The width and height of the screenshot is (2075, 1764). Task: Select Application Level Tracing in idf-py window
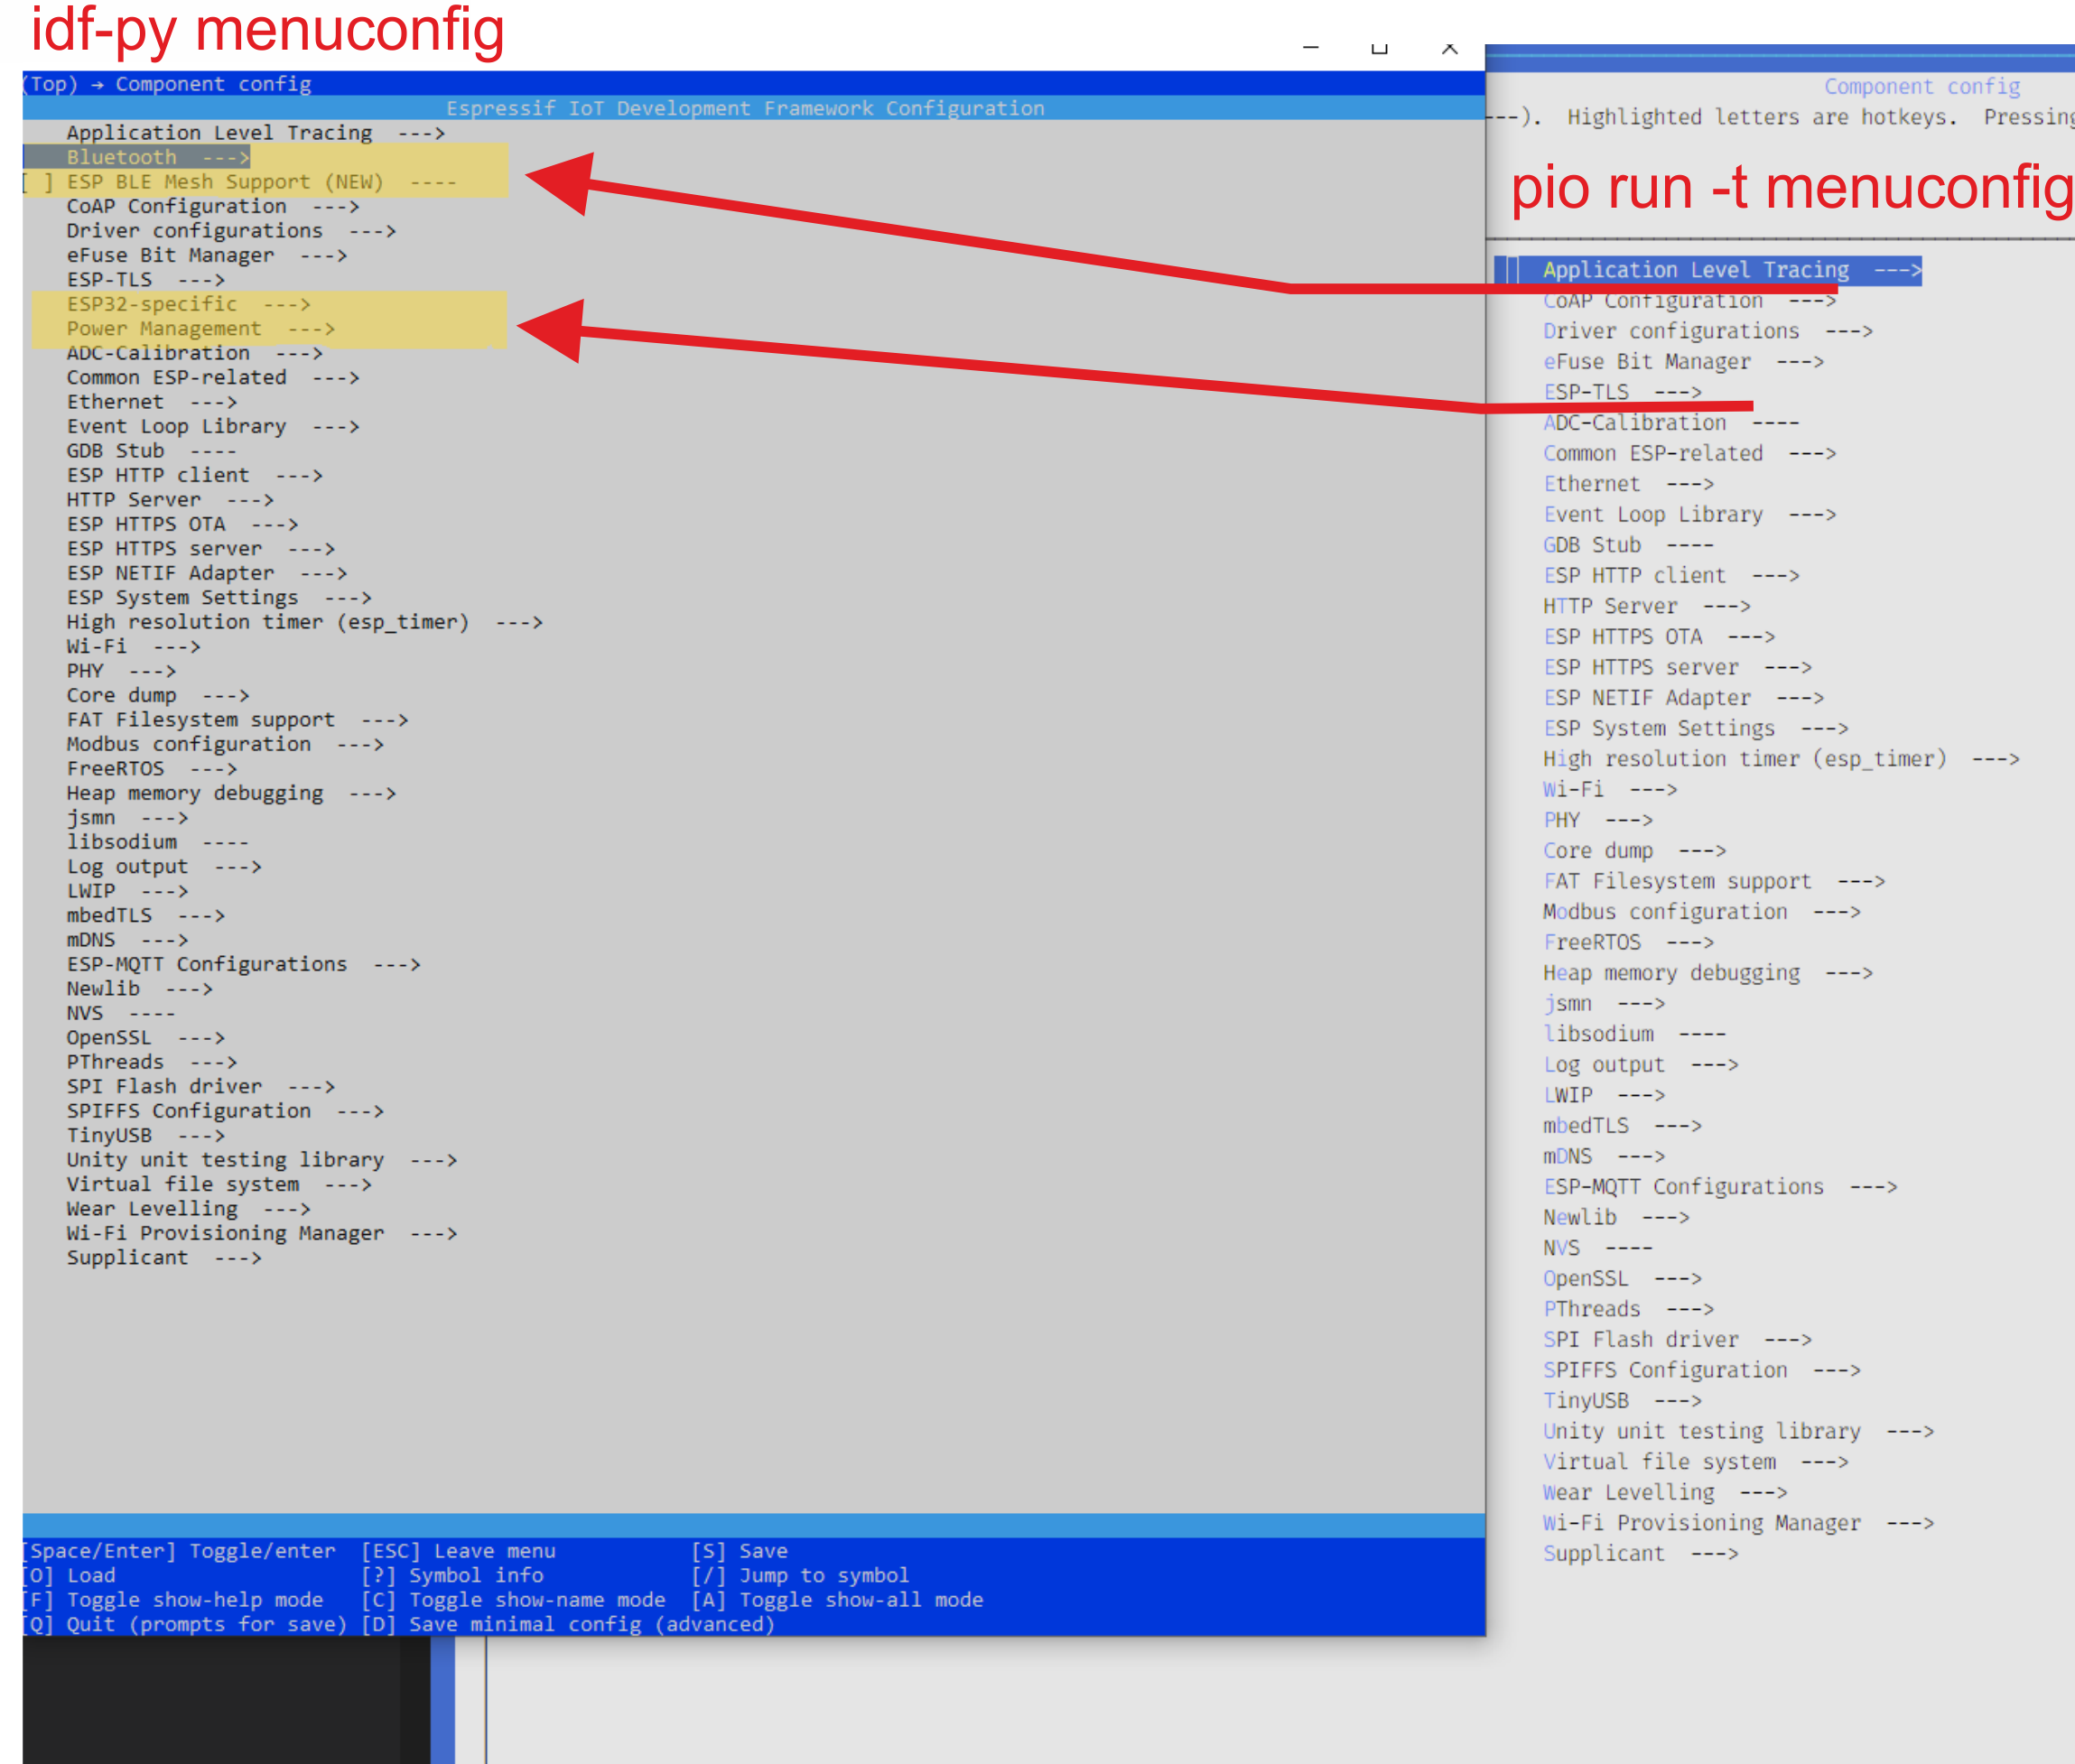tap(255, 133)
